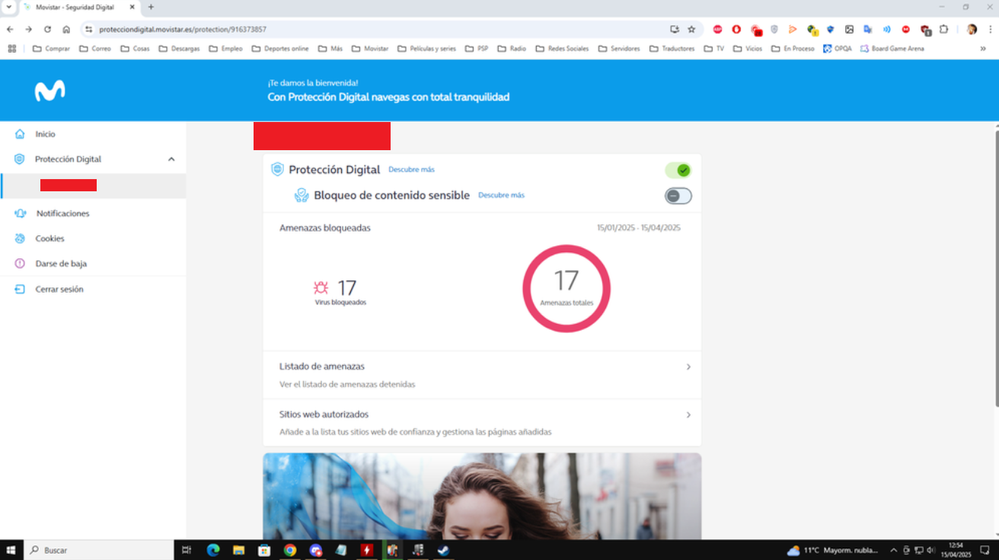Open the Redes Sociales bookmarks folder
The width and height of the screenshot is (999, 560).
(x=561, y=48)
